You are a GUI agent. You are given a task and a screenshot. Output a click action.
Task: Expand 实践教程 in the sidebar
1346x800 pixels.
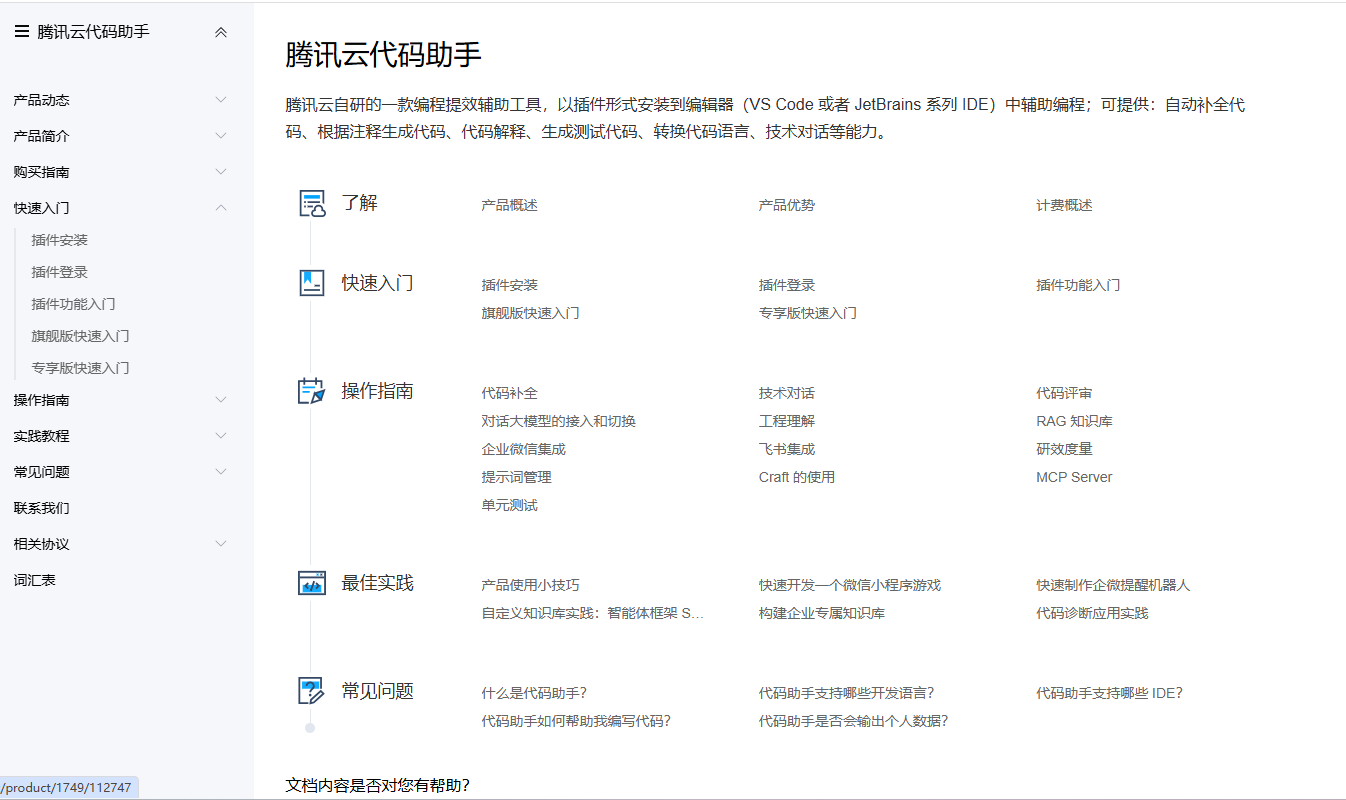221,436
